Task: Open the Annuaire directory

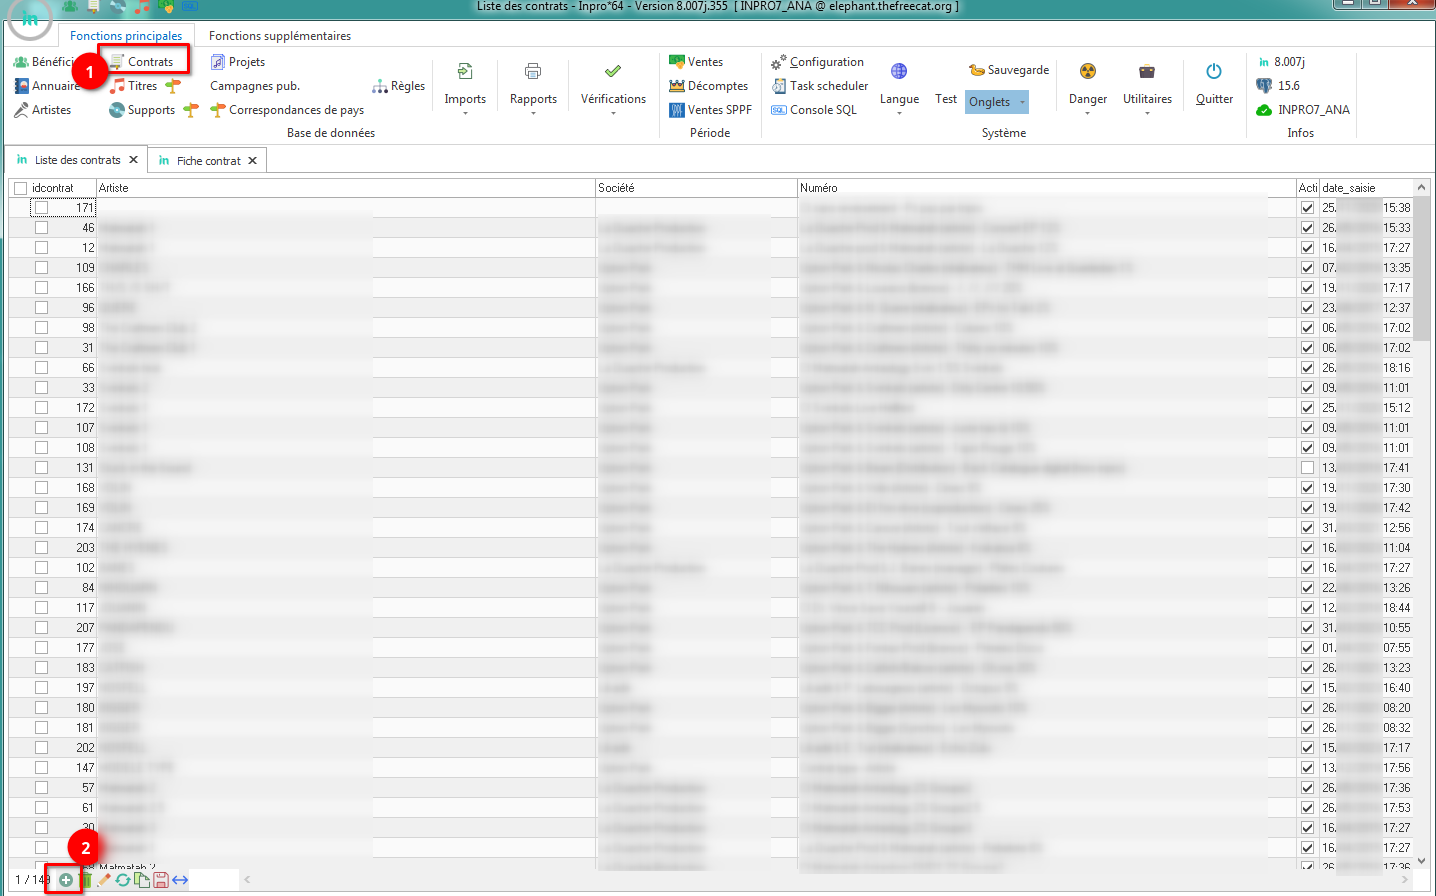Action: tap(47, 86)
